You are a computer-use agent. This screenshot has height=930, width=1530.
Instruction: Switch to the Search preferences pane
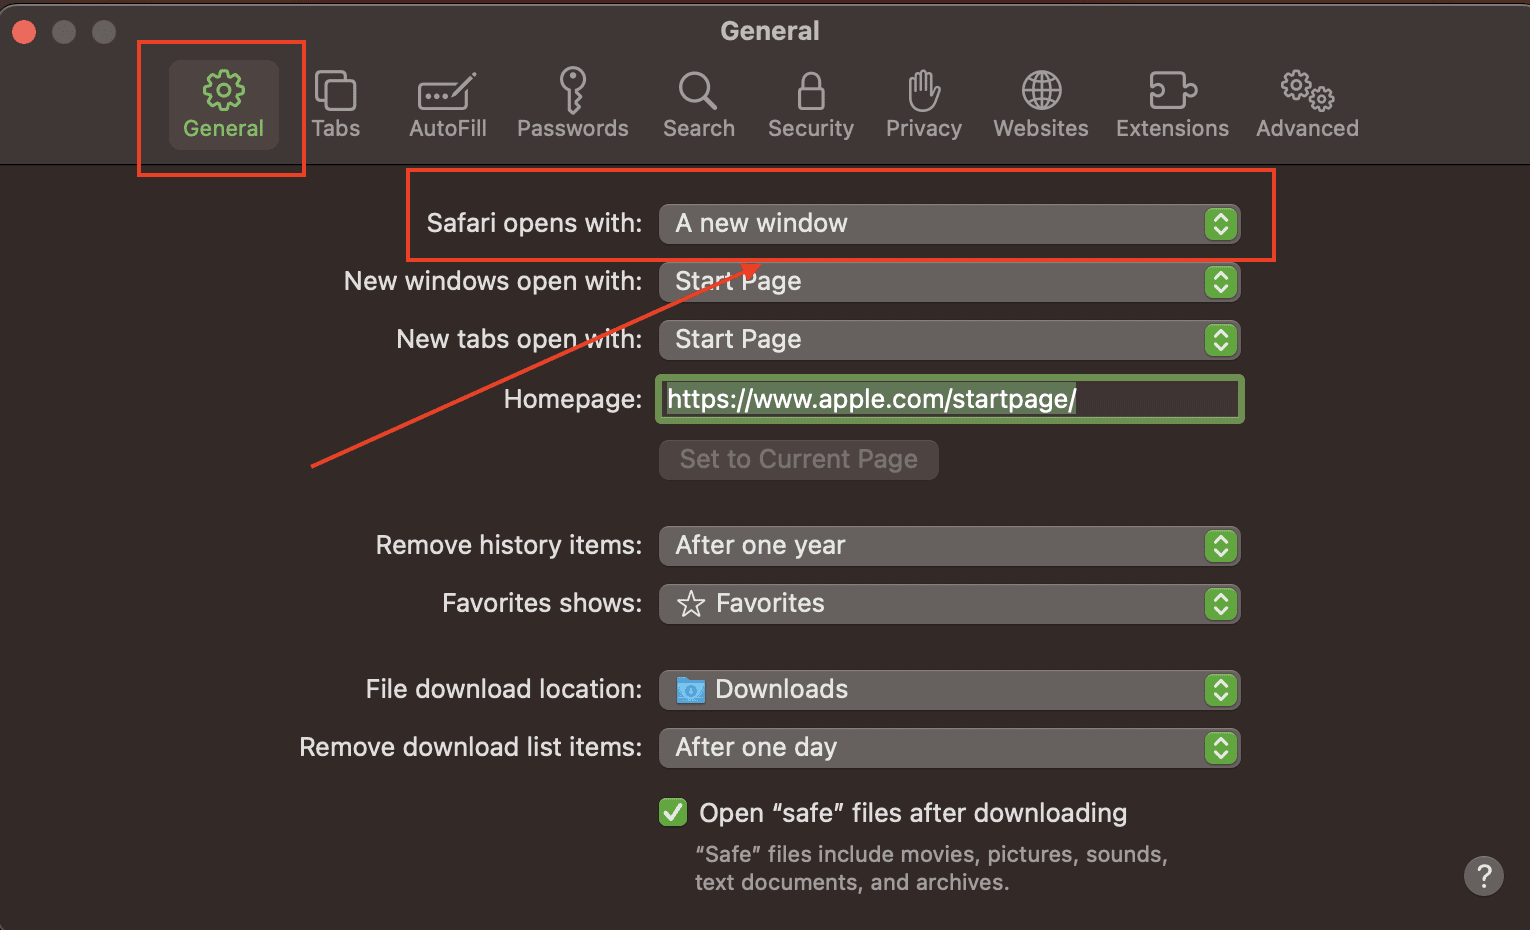698,104
